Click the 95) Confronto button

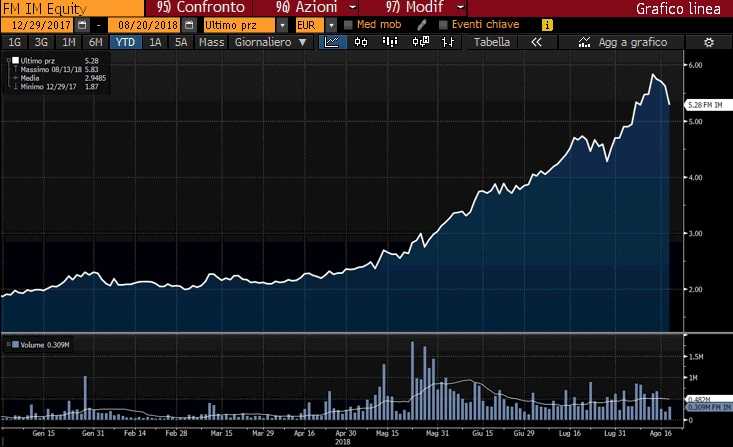(x=200, y=7)
